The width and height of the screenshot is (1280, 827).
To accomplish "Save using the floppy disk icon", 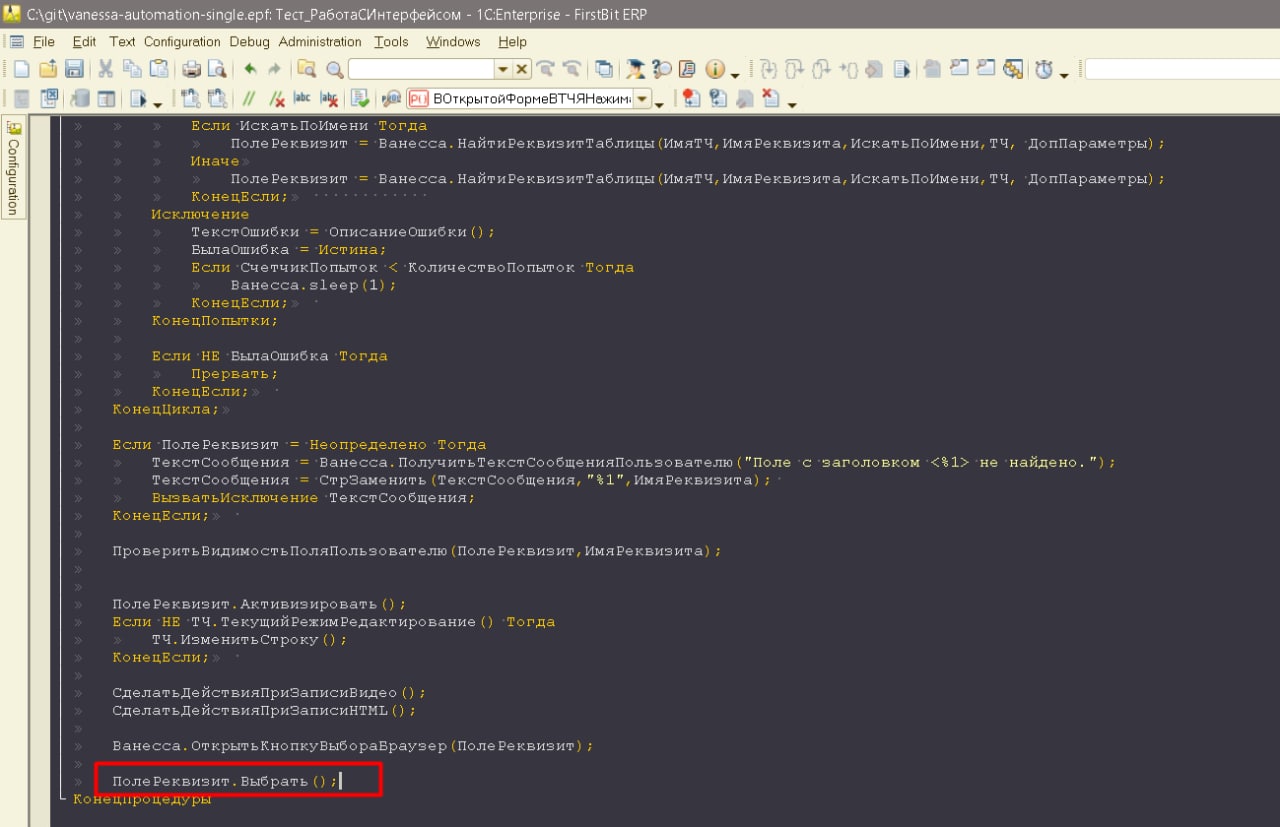I will (x=74, y=69).
